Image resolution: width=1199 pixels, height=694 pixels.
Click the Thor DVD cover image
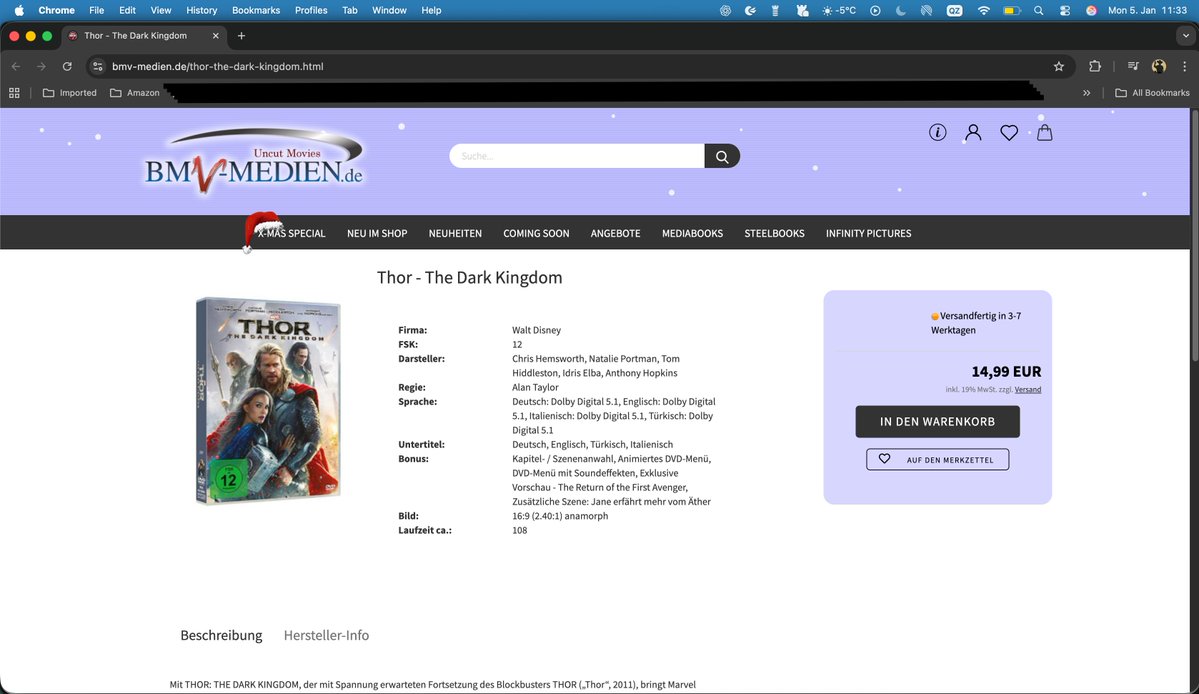click(268, 401)
